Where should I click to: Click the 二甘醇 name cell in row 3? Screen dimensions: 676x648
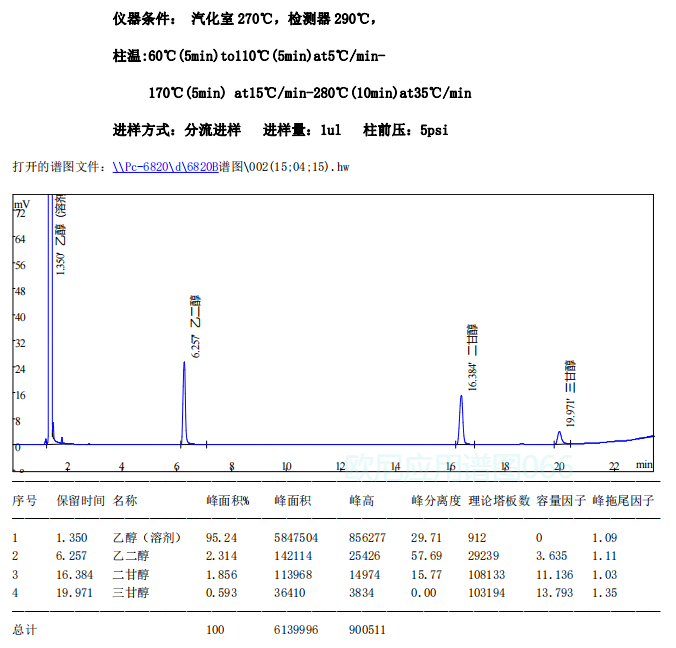point(130,574)
